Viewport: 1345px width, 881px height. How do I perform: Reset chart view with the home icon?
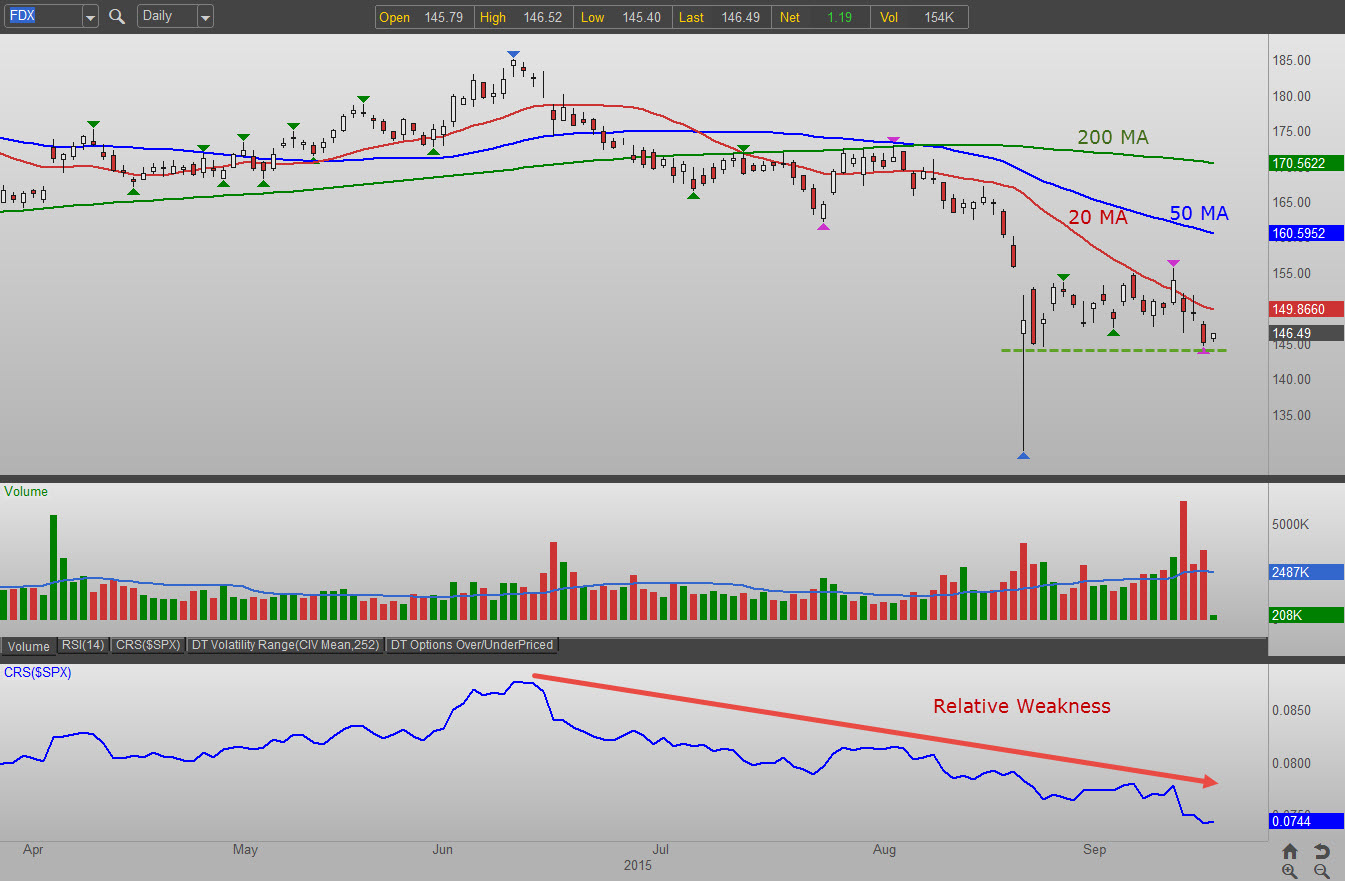click(x=1290, y=852)
